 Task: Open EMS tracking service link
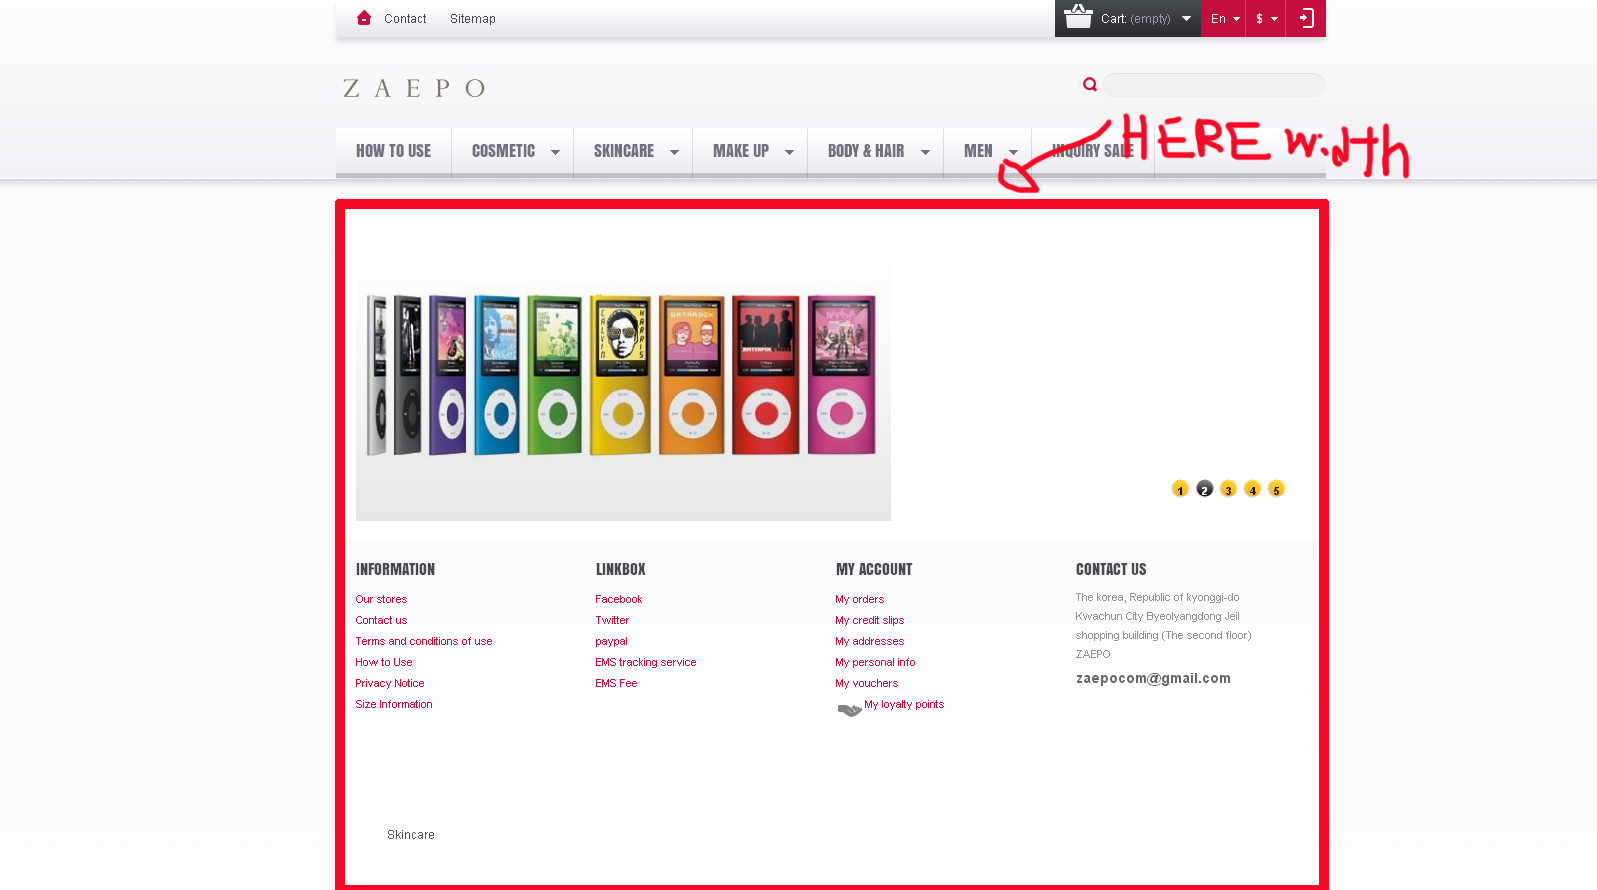coord(646,662)
